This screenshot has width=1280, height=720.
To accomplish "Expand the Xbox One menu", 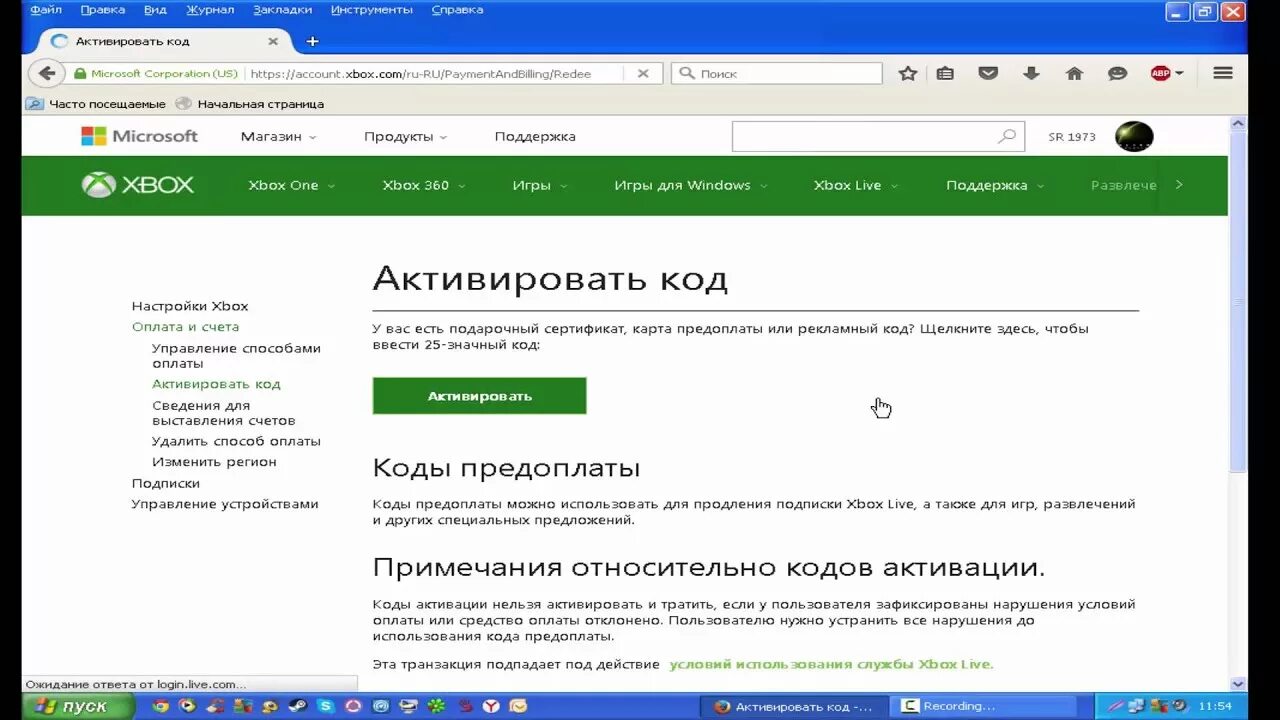I will click(291, 185).
